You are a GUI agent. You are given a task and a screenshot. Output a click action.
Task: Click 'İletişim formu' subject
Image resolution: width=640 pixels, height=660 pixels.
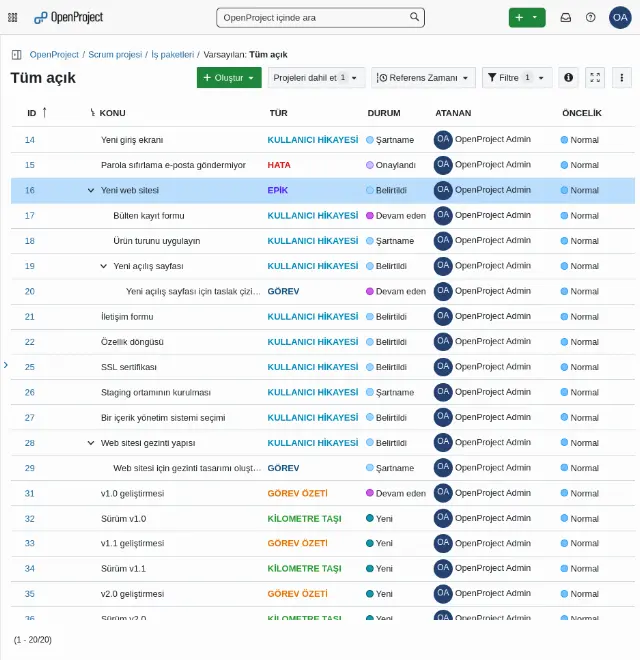point(127,317)
